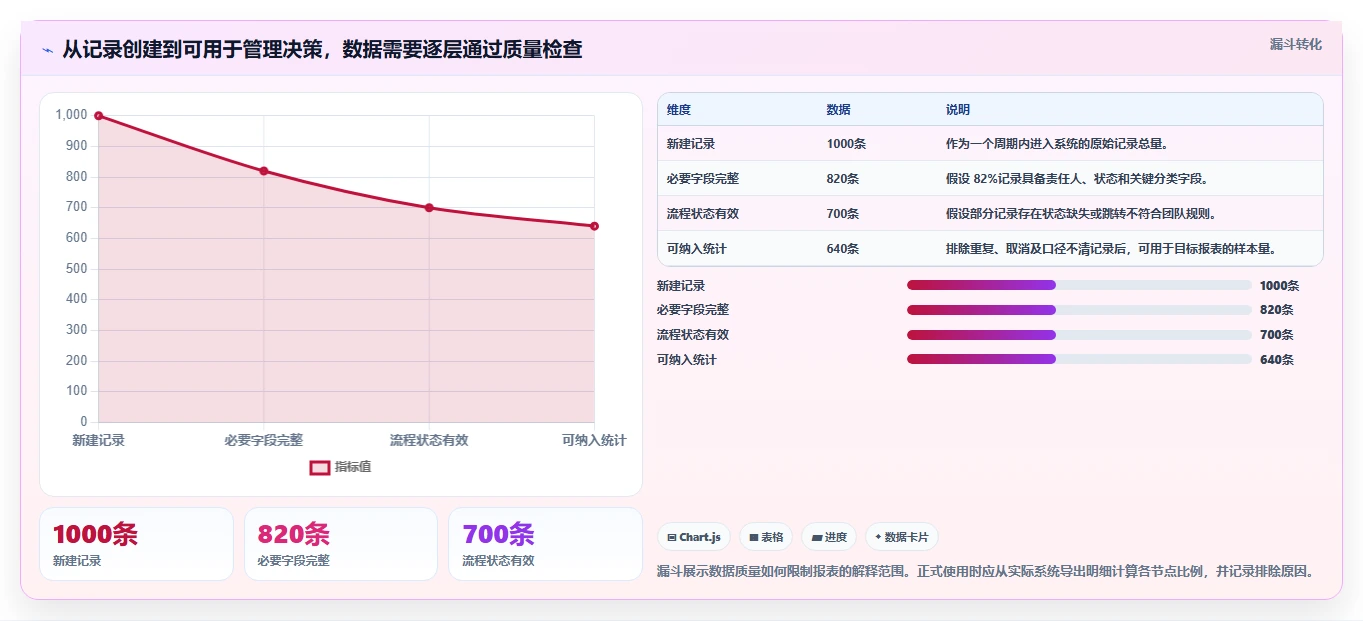The width and height of the screenshot is (1363, 621).
Task: Click the 必要字段完整 progress bar
Action: 1079,310
